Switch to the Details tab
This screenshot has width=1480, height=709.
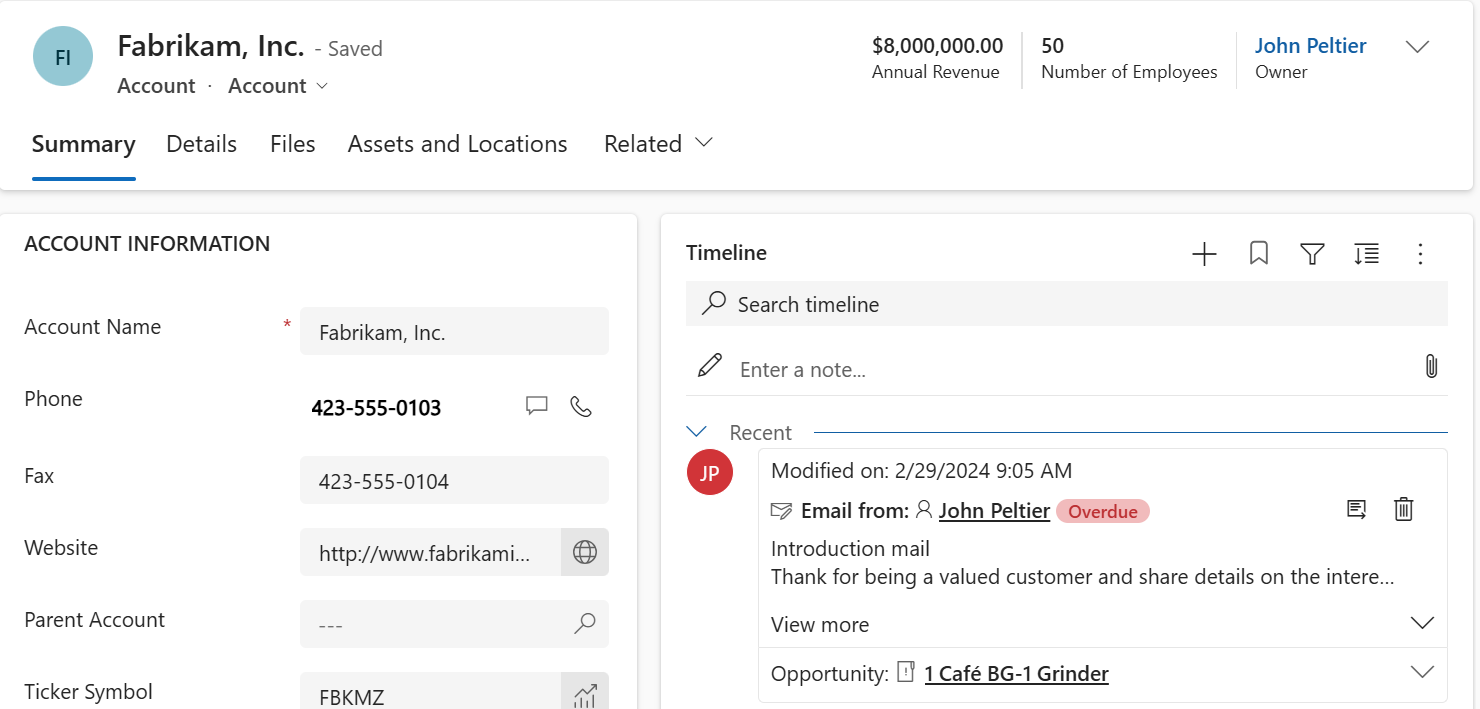point(201,143)
